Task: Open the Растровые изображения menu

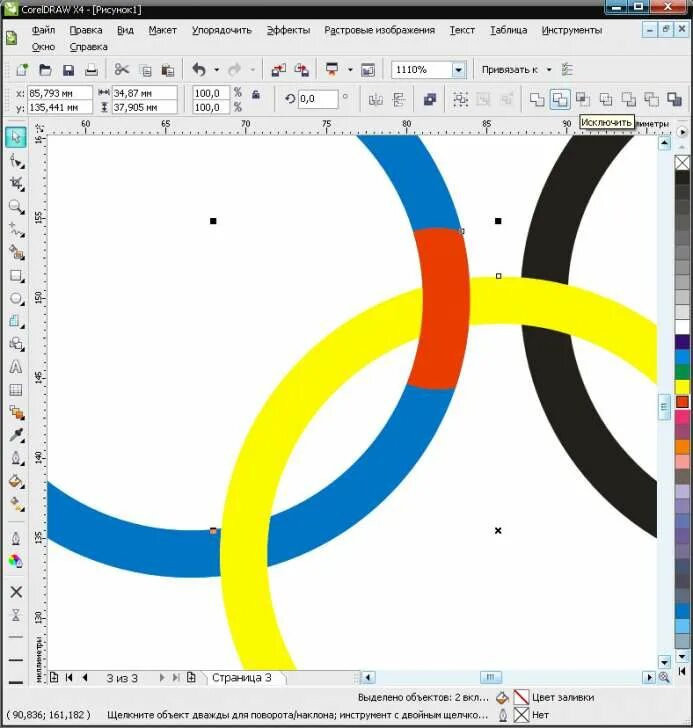Action: click(379, 30)
